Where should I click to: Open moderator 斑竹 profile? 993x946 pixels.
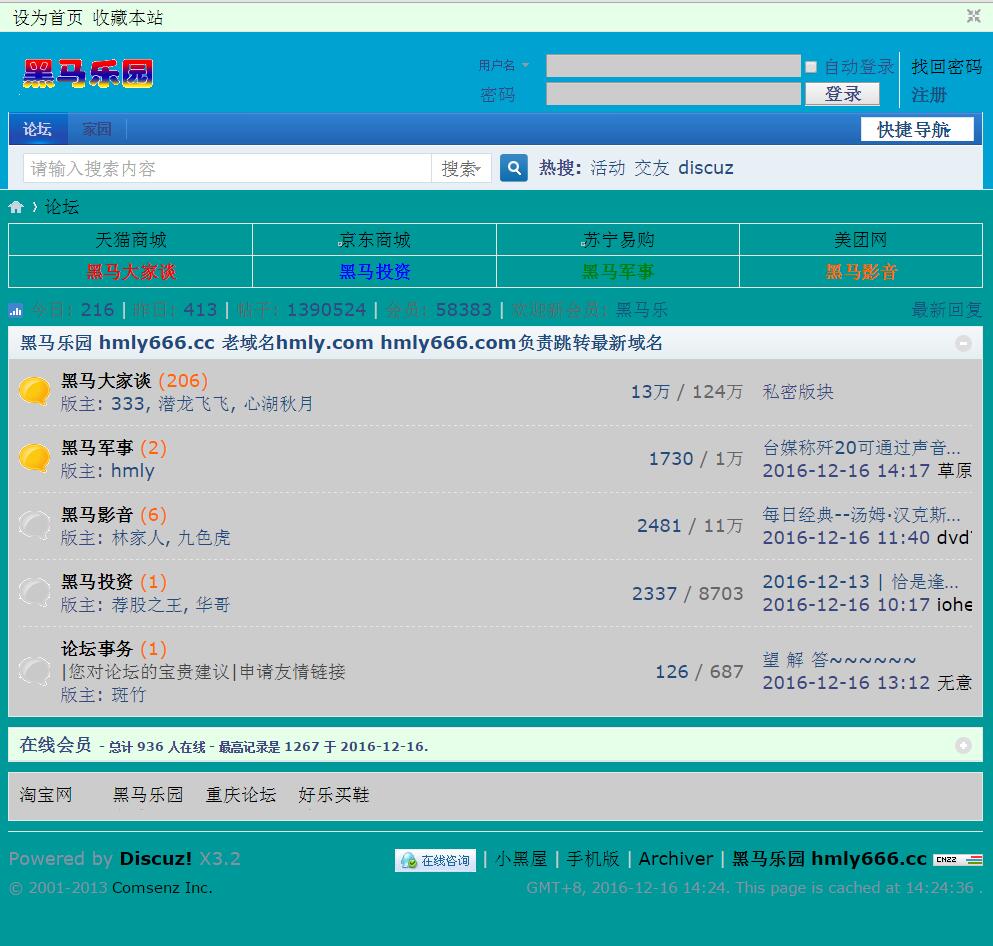(129, 695)
